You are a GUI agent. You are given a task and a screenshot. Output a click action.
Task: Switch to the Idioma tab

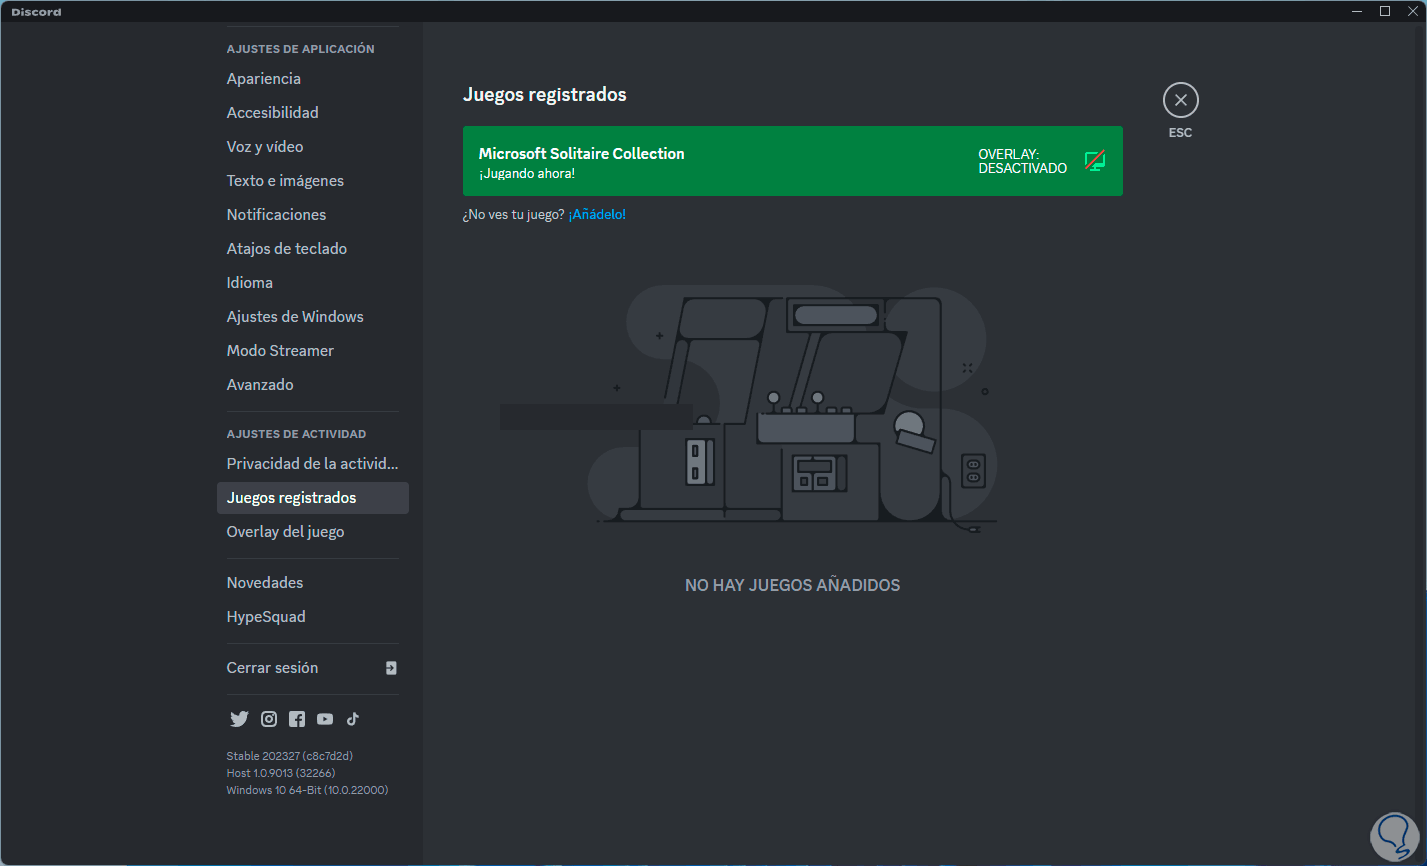[312, 283]
